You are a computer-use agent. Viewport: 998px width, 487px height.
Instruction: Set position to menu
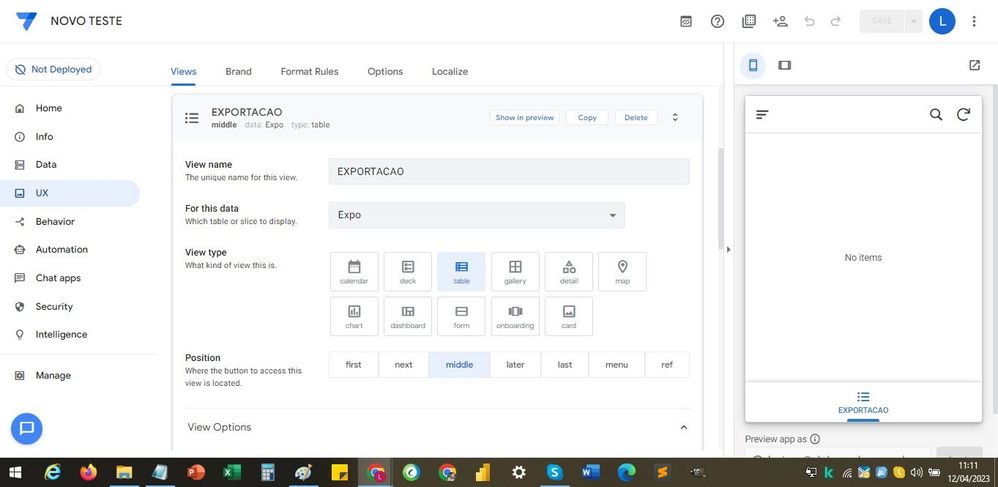[617, 365]
